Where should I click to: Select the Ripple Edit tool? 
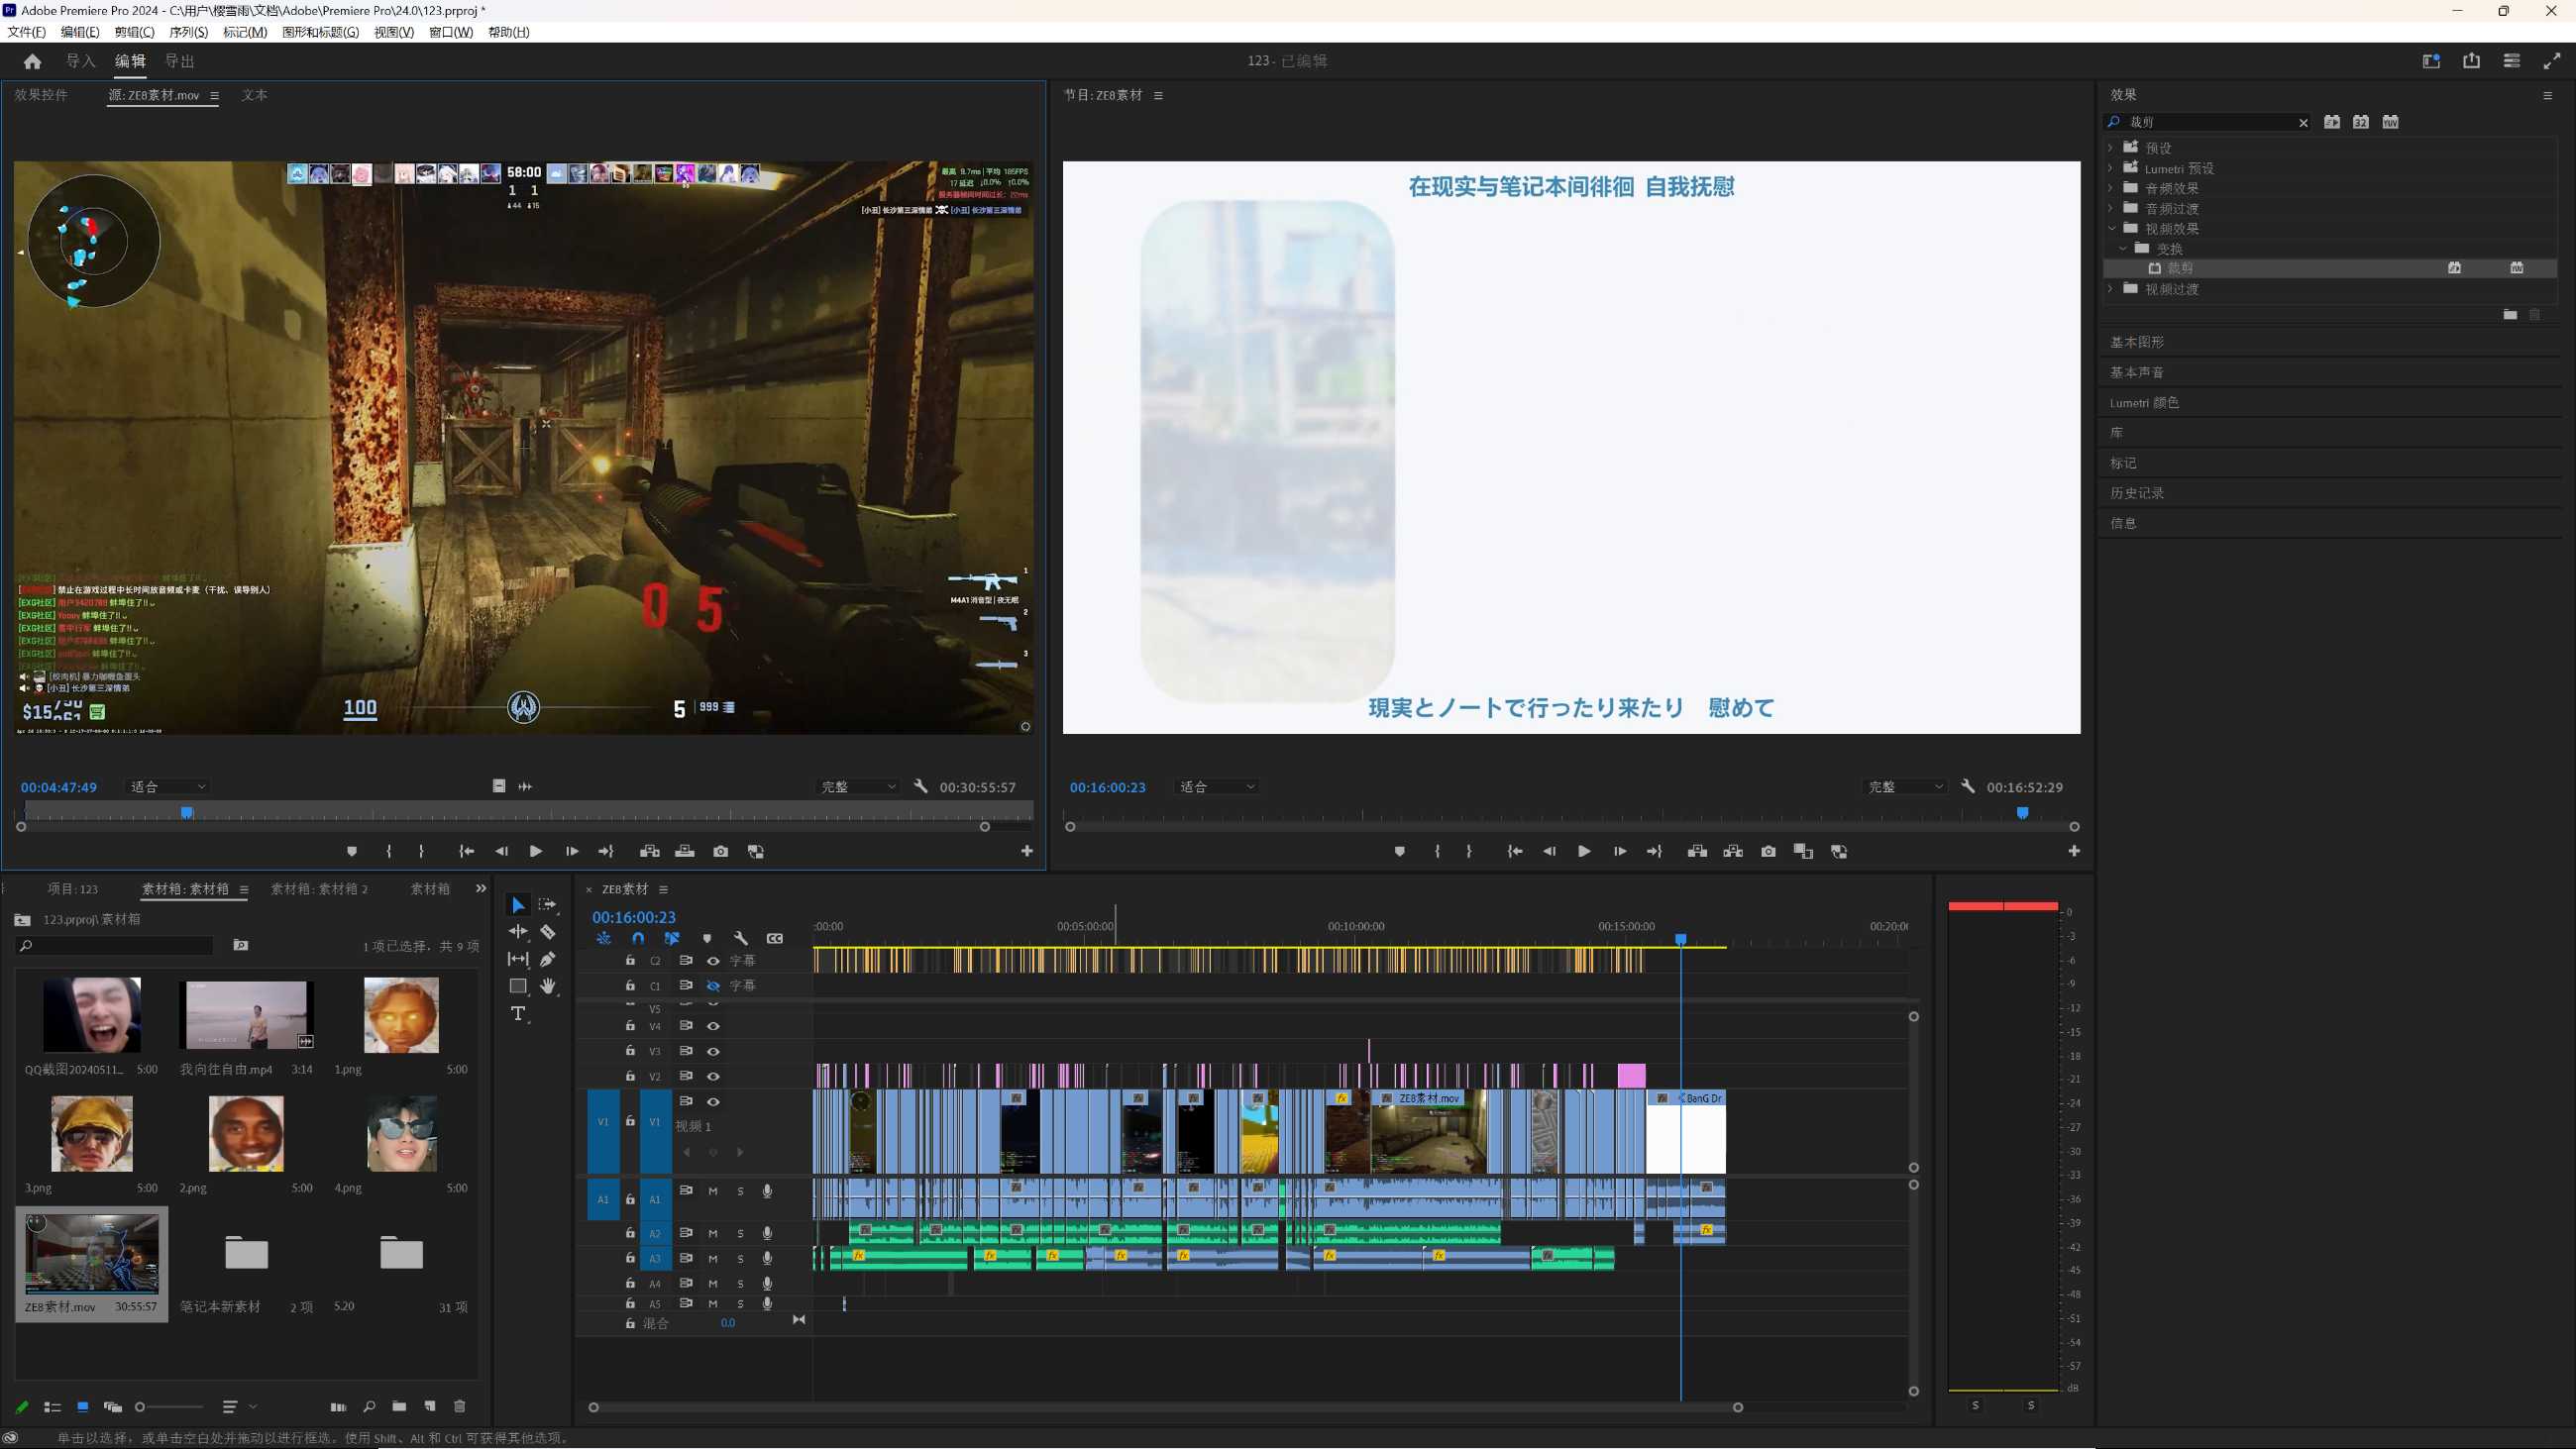click(x=517, y=932)
